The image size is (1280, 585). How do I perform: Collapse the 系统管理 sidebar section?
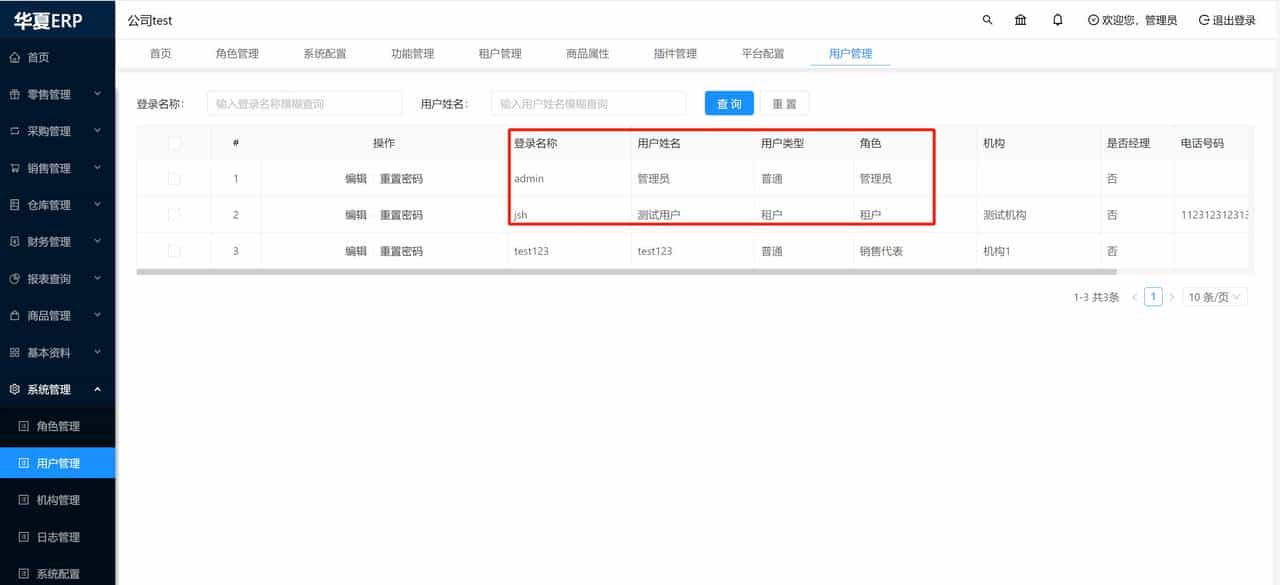(55, 389)
